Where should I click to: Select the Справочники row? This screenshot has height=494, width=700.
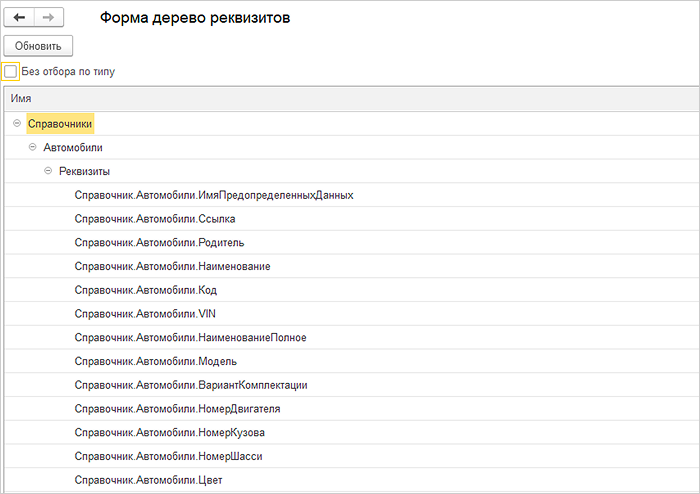(x=351, y=124)
